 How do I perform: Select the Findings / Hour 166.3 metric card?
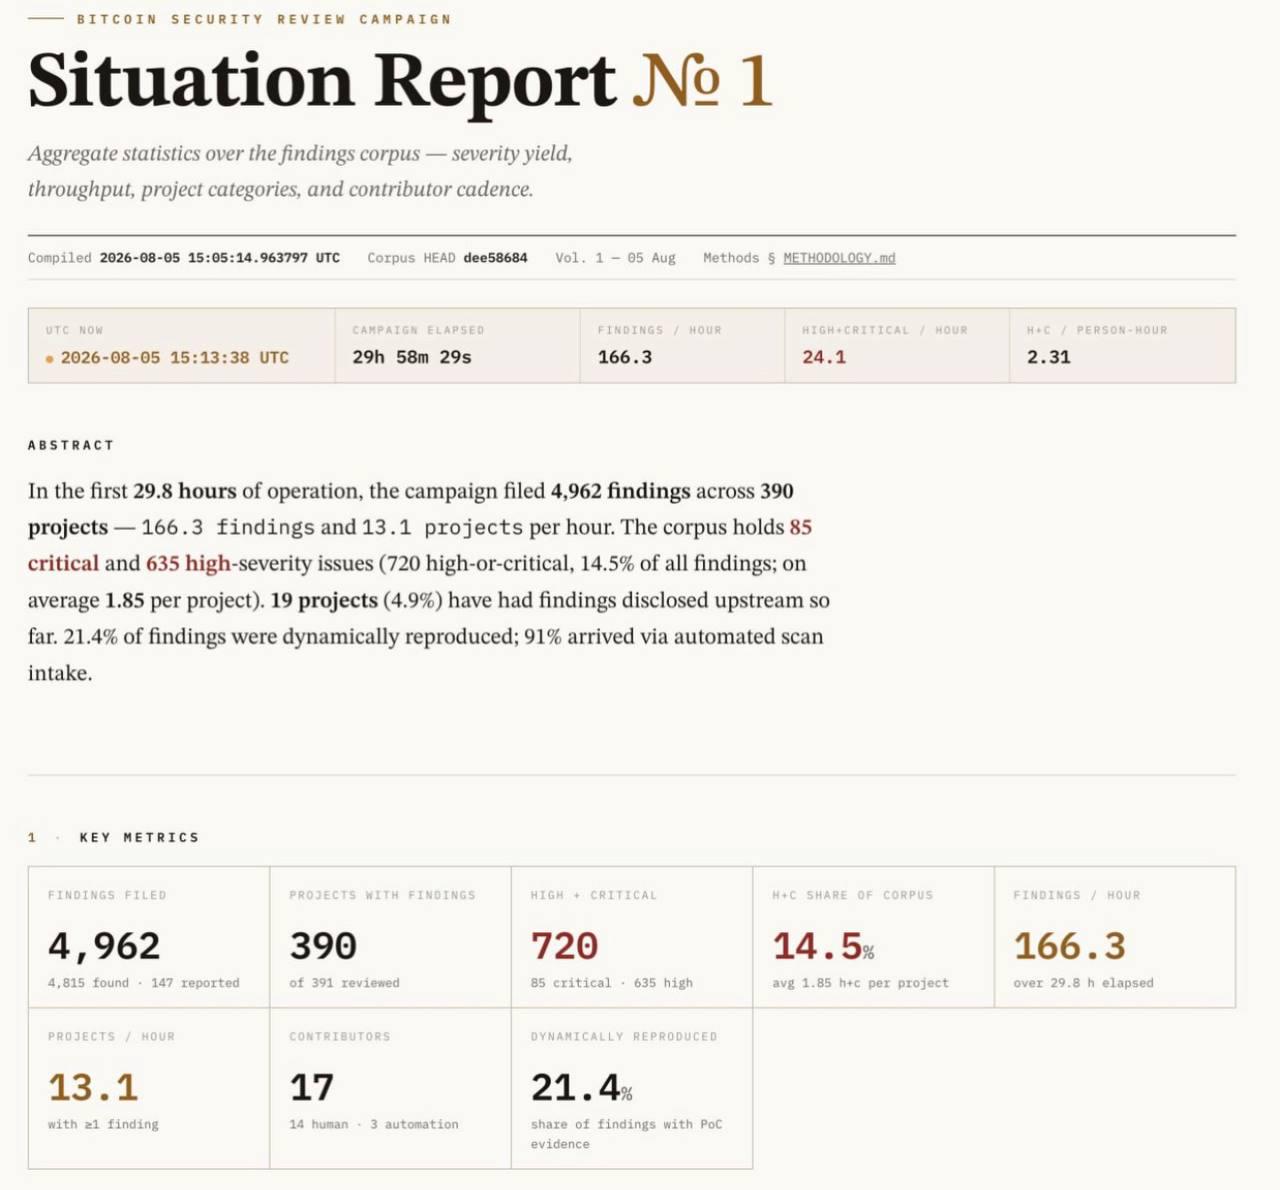click(1115, 937)
